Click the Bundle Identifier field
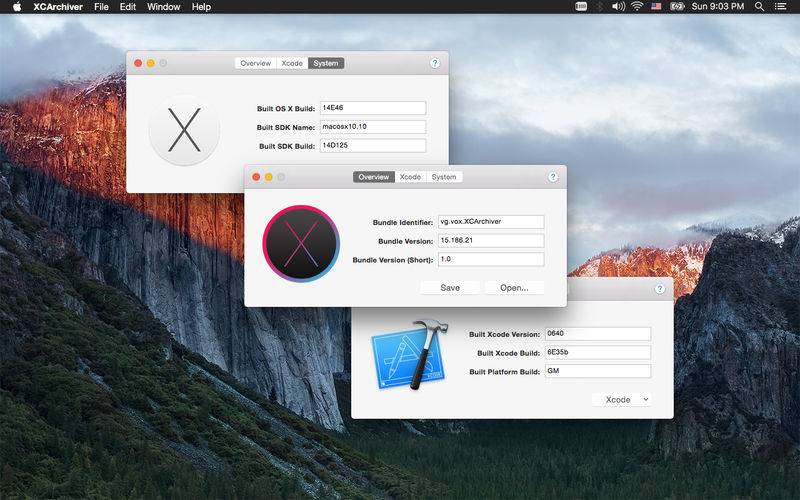Screen dimensions: 800x500 pos(491,222)
